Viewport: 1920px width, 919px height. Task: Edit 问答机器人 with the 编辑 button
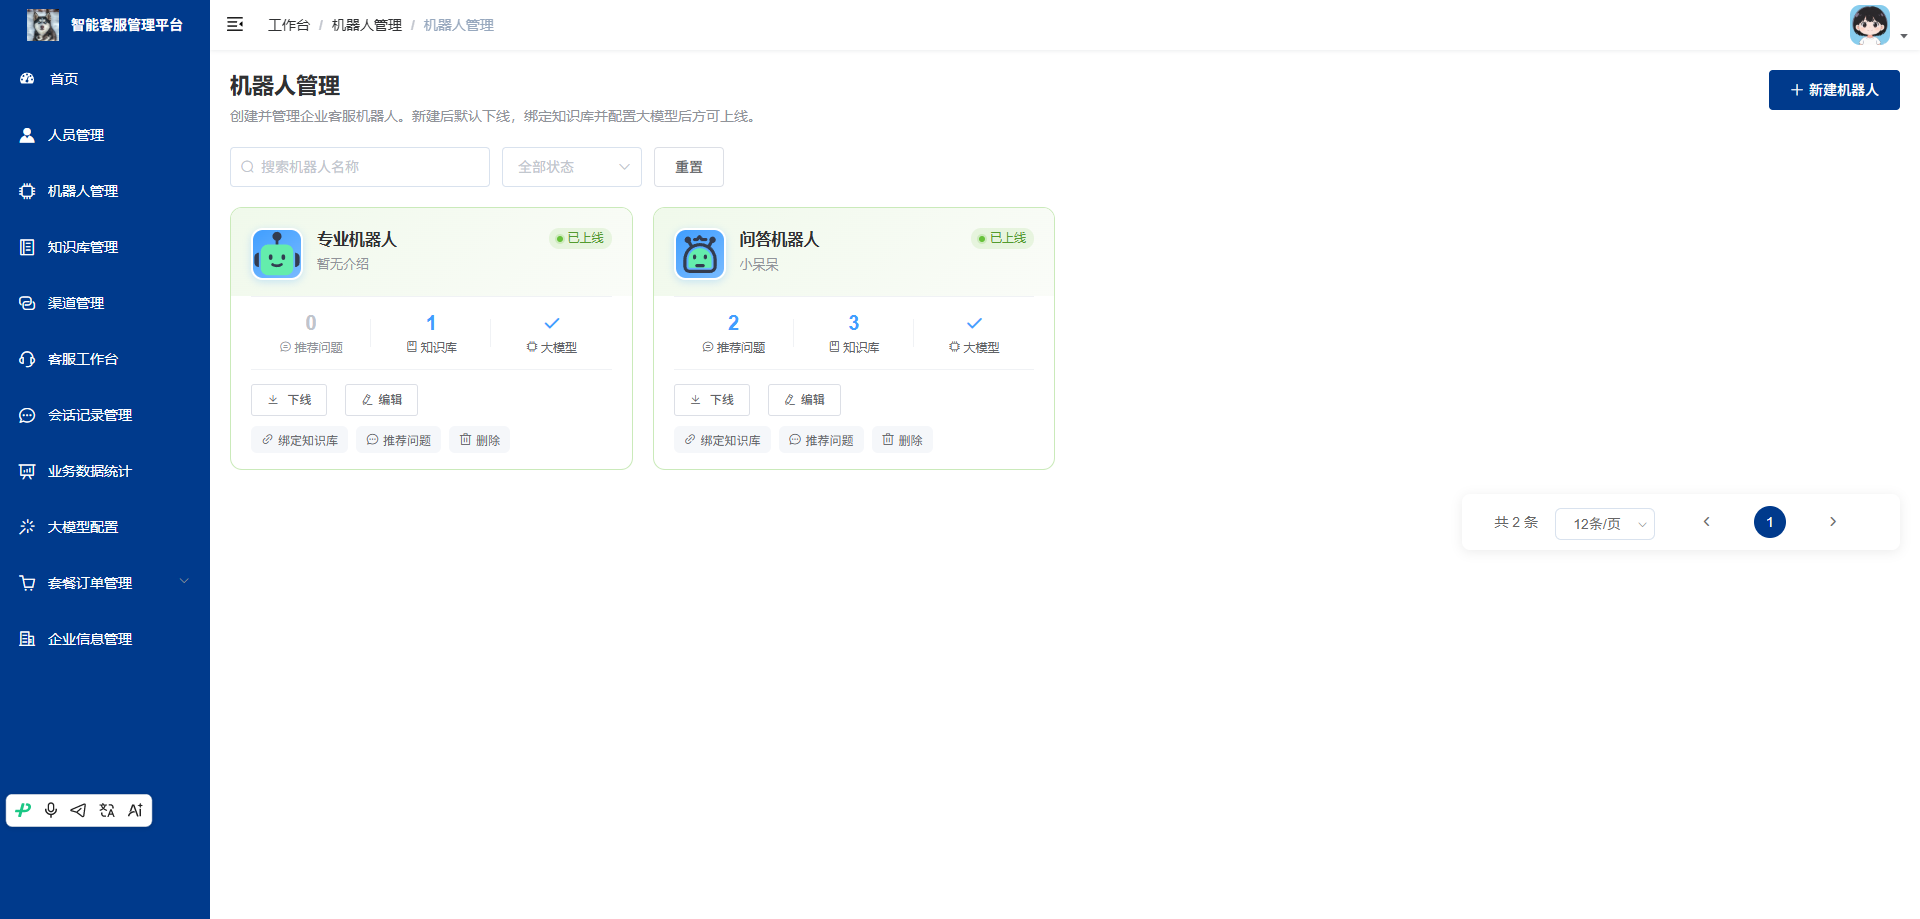(x=804, y=400)
